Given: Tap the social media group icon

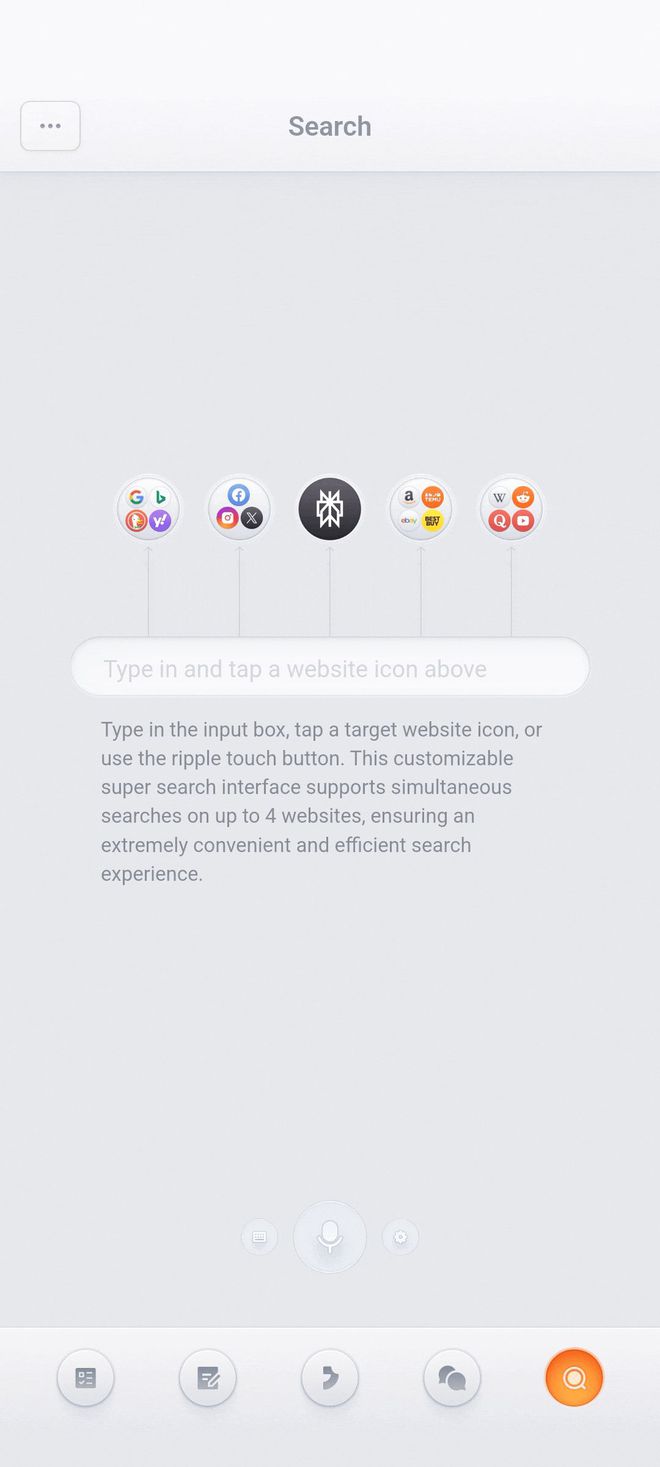Looking at the screenshot, I should (239, 509).
